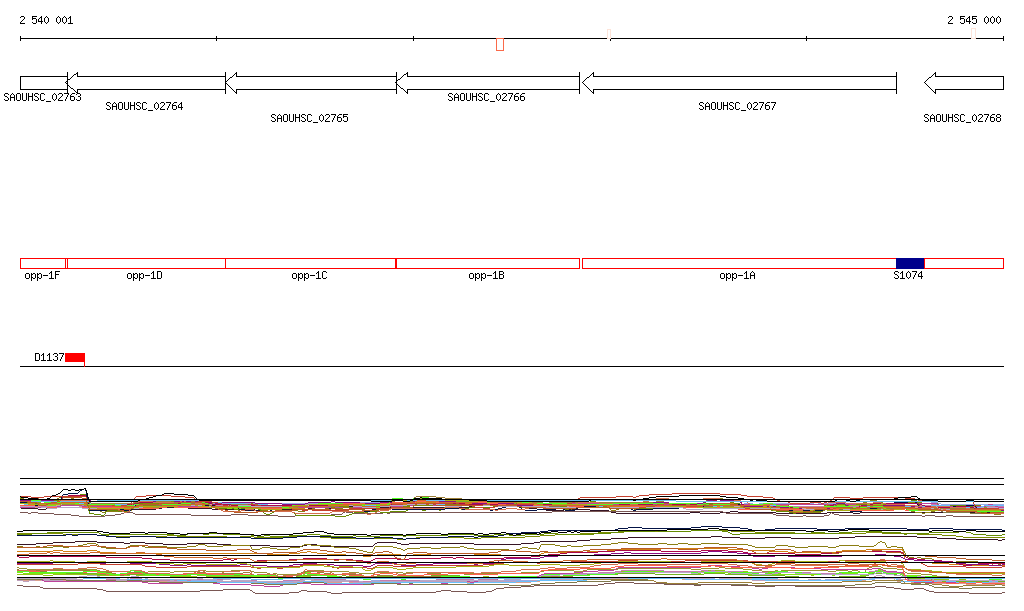Viewport: 1024px width, 611px height.
Task: Click the S1074 label text
Action: [x=908, y=275]
